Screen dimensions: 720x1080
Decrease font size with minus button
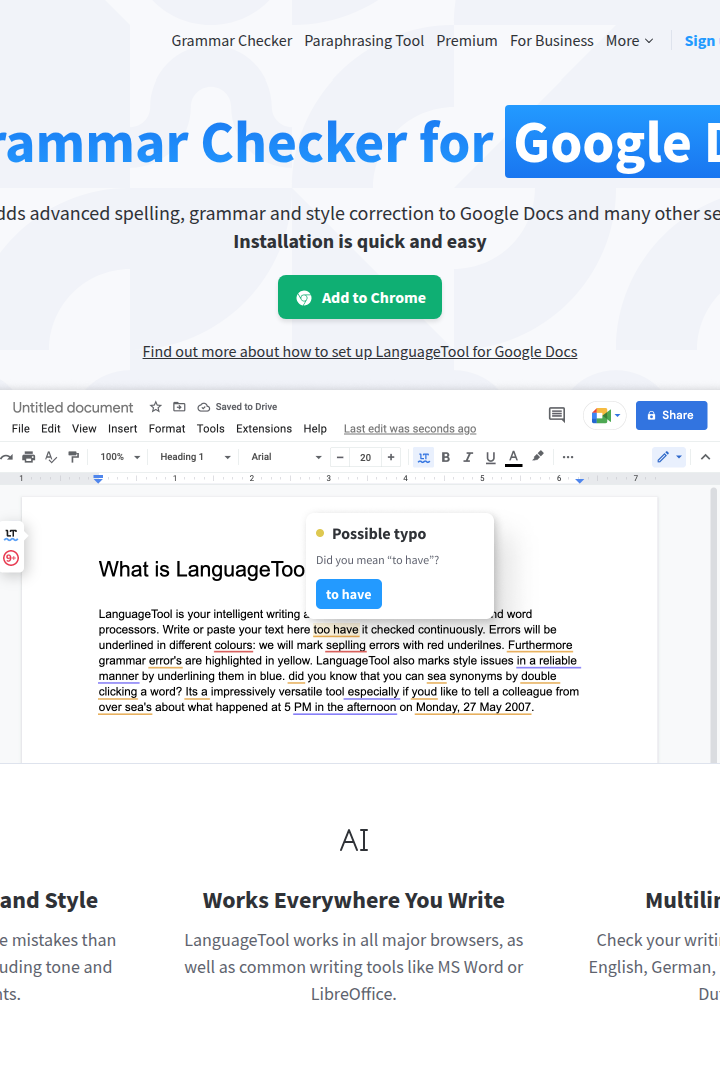[340, 457]
